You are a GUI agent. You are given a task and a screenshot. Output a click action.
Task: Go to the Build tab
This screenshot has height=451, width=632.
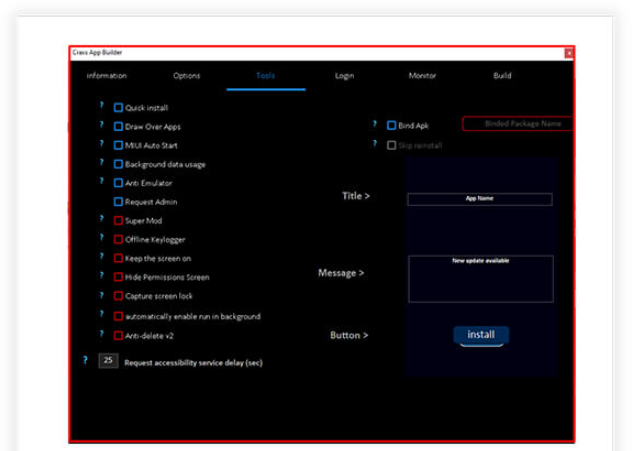[x=502, y=76]
